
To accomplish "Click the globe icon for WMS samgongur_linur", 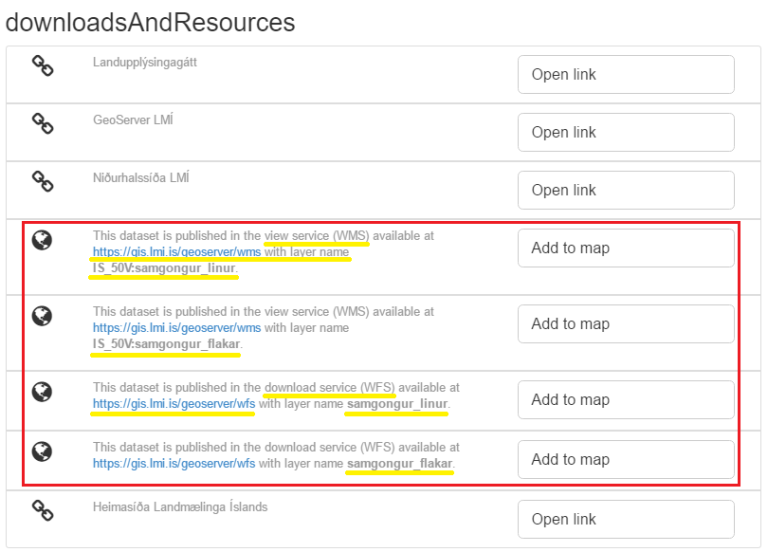I will pos(42,240).
